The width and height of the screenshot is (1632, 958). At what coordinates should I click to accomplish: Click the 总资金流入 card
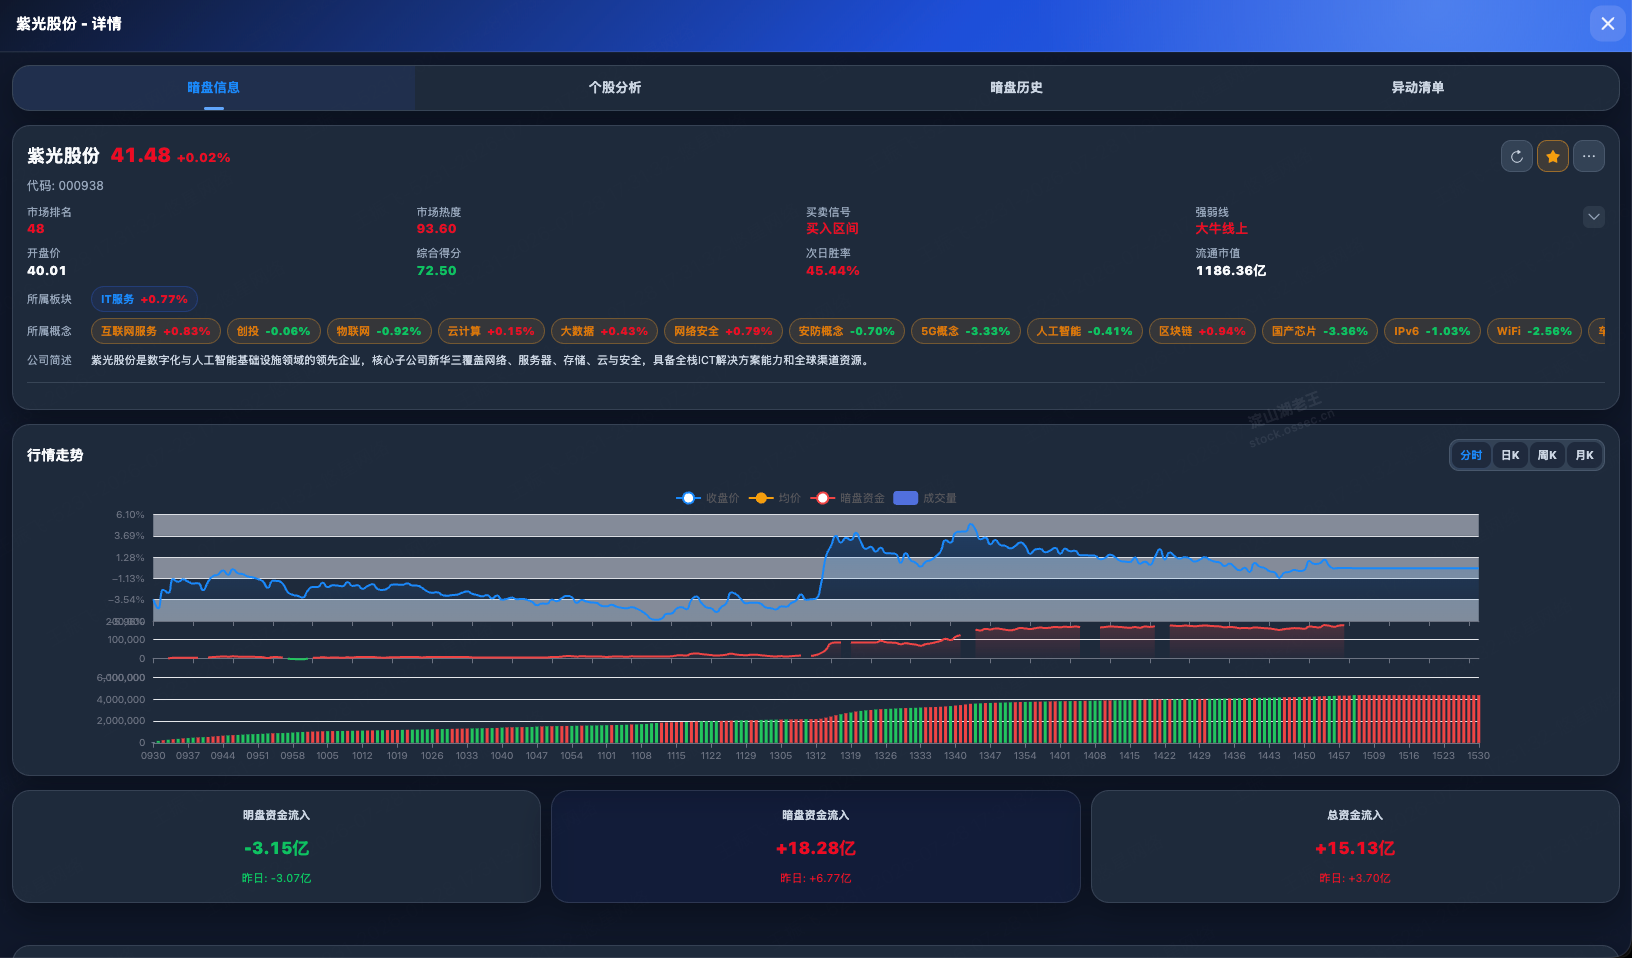click(1355, 847)
